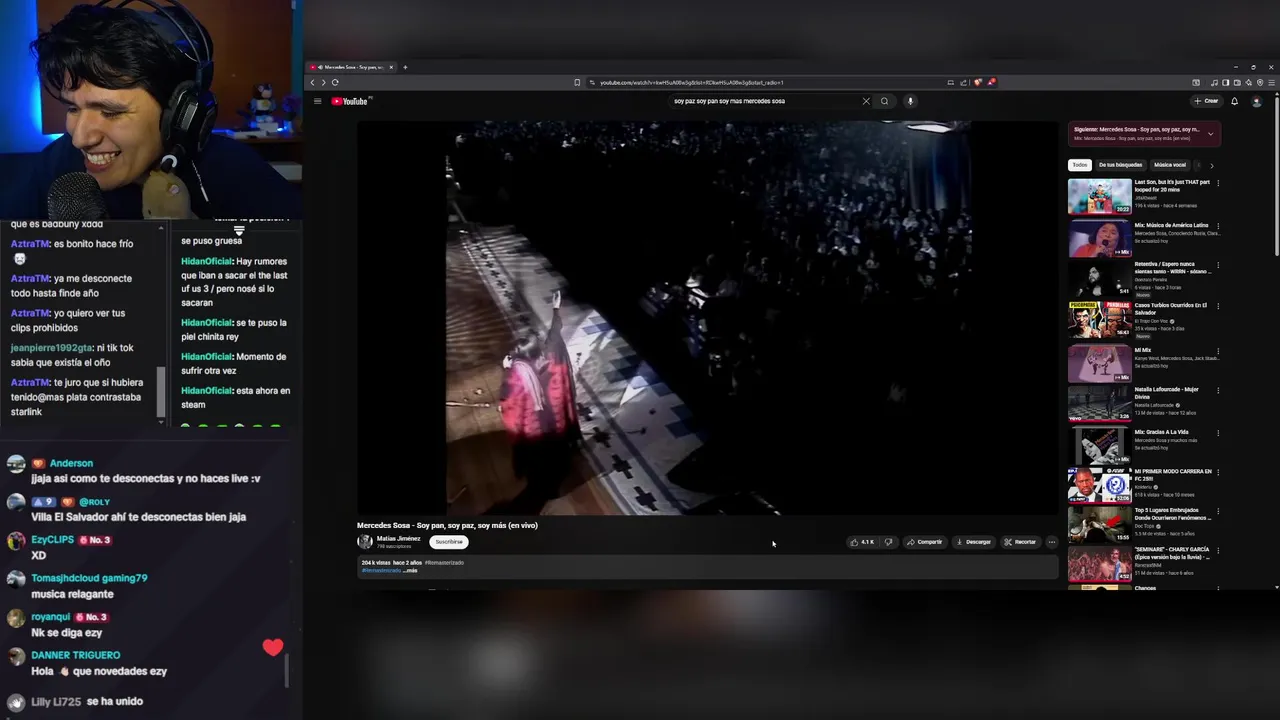Show more filter chips with right arrow
This screenshot has height=720, width=1280.
1211,165
